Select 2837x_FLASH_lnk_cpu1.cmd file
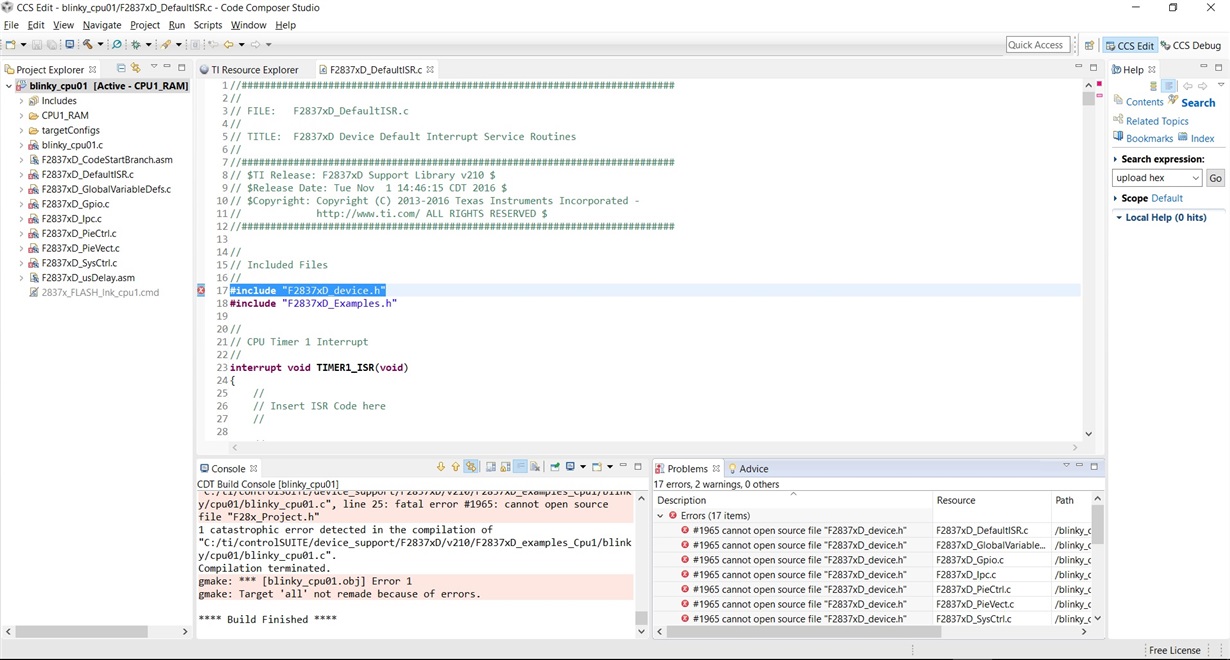 (99, 292)
